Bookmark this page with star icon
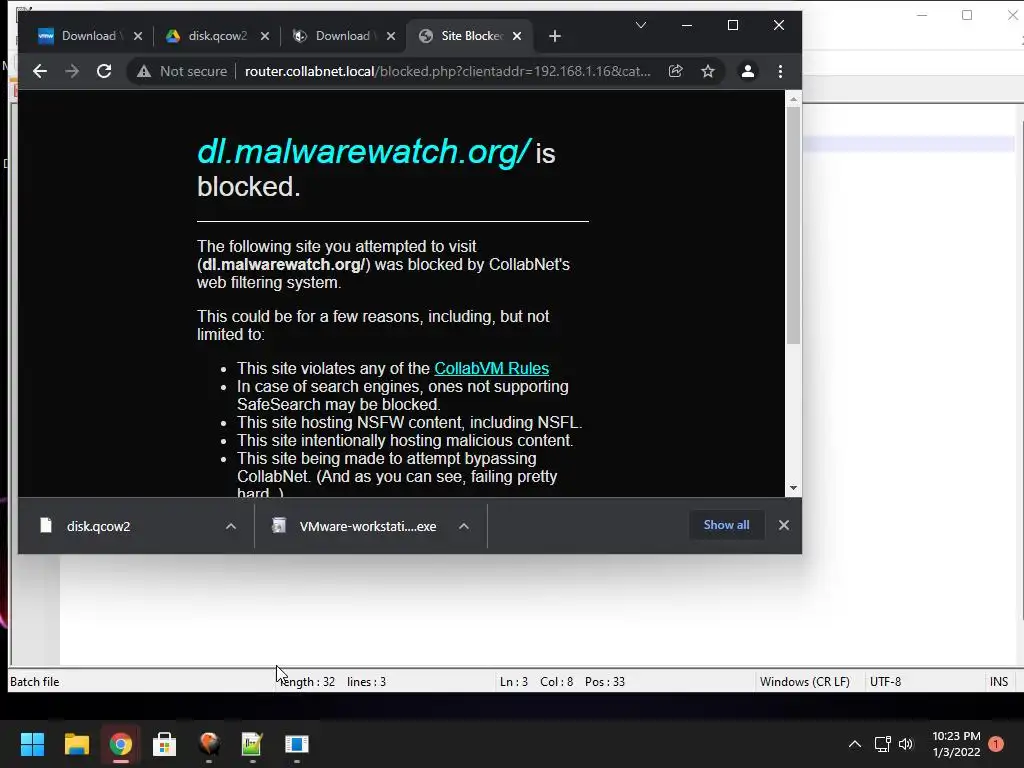1024x768 pixels. click(708, 71)
